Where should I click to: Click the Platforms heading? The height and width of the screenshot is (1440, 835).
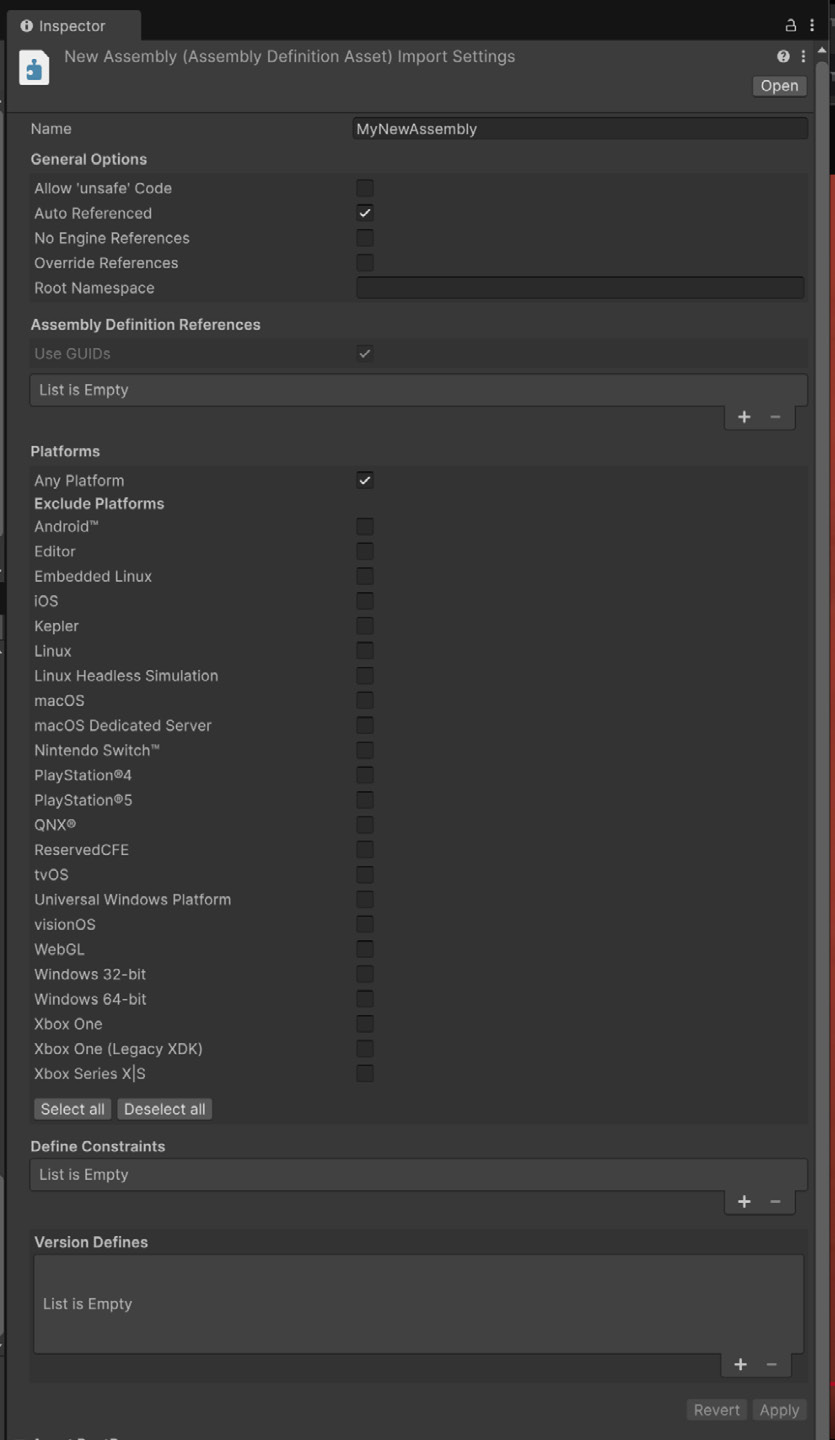coord(65,452)
